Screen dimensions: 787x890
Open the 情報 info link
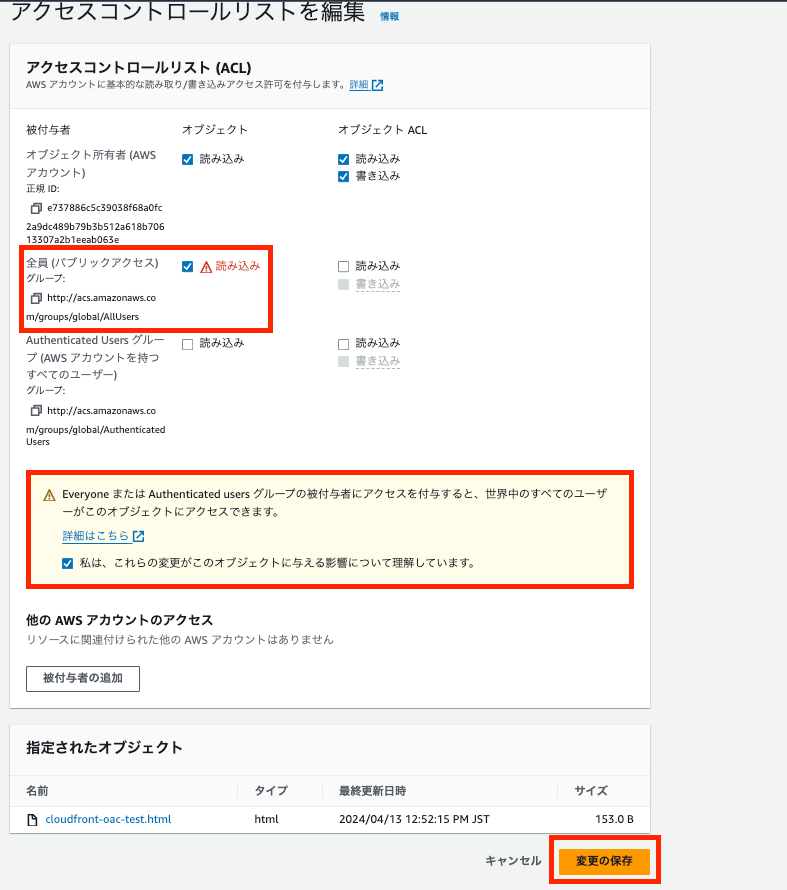389,16
